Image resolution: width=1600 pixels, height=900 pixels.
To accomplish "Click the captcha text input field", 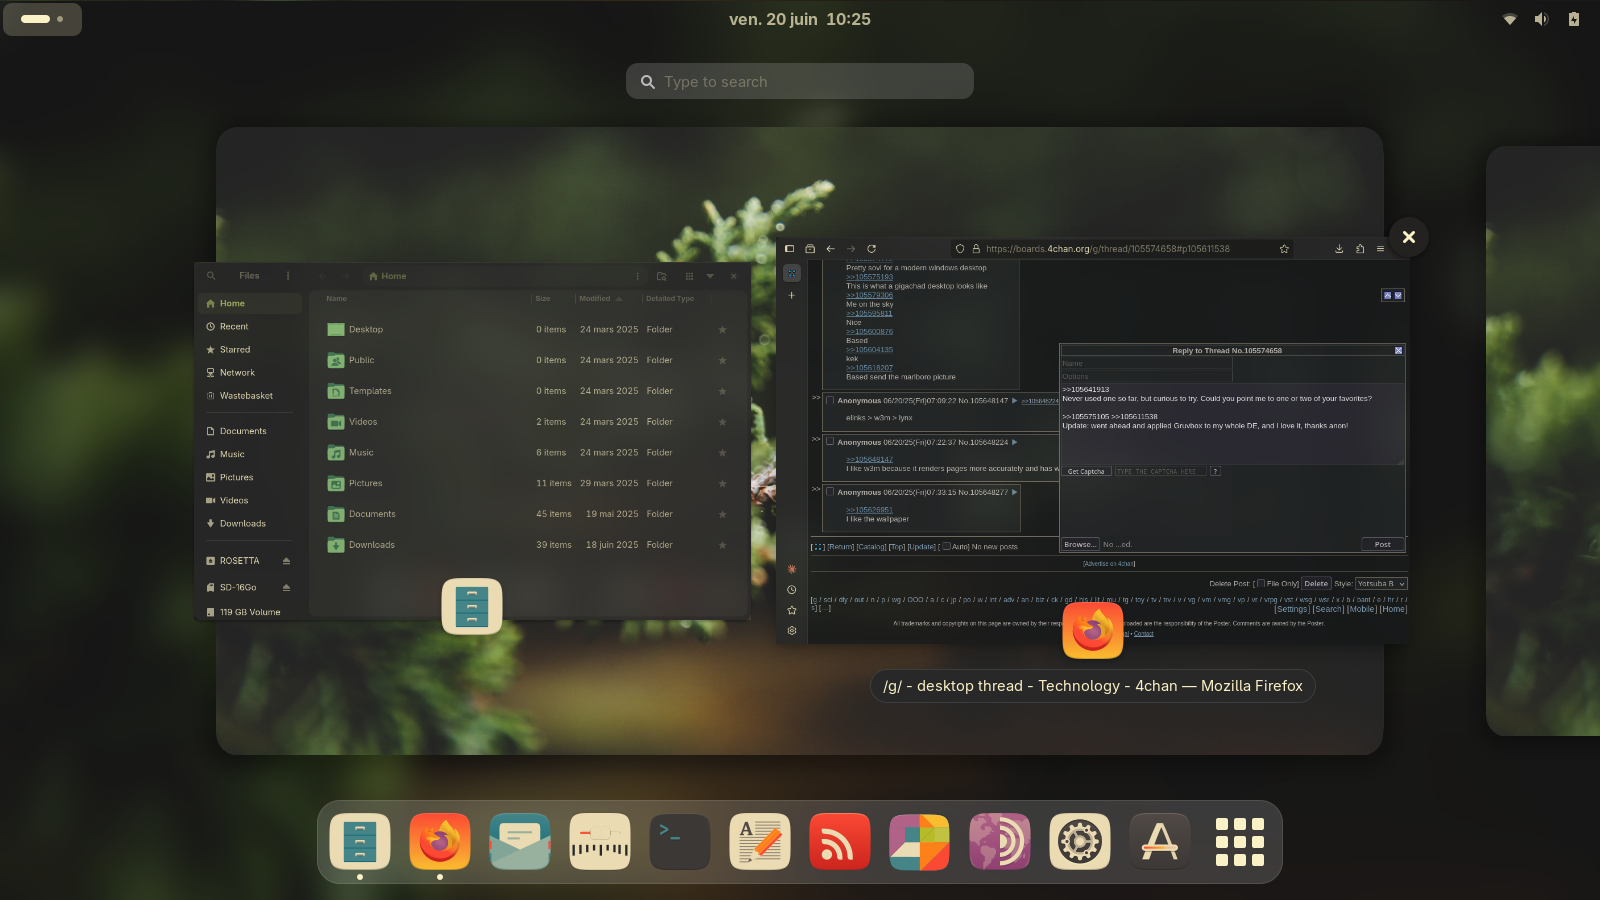I will (x=1161, y=471).
